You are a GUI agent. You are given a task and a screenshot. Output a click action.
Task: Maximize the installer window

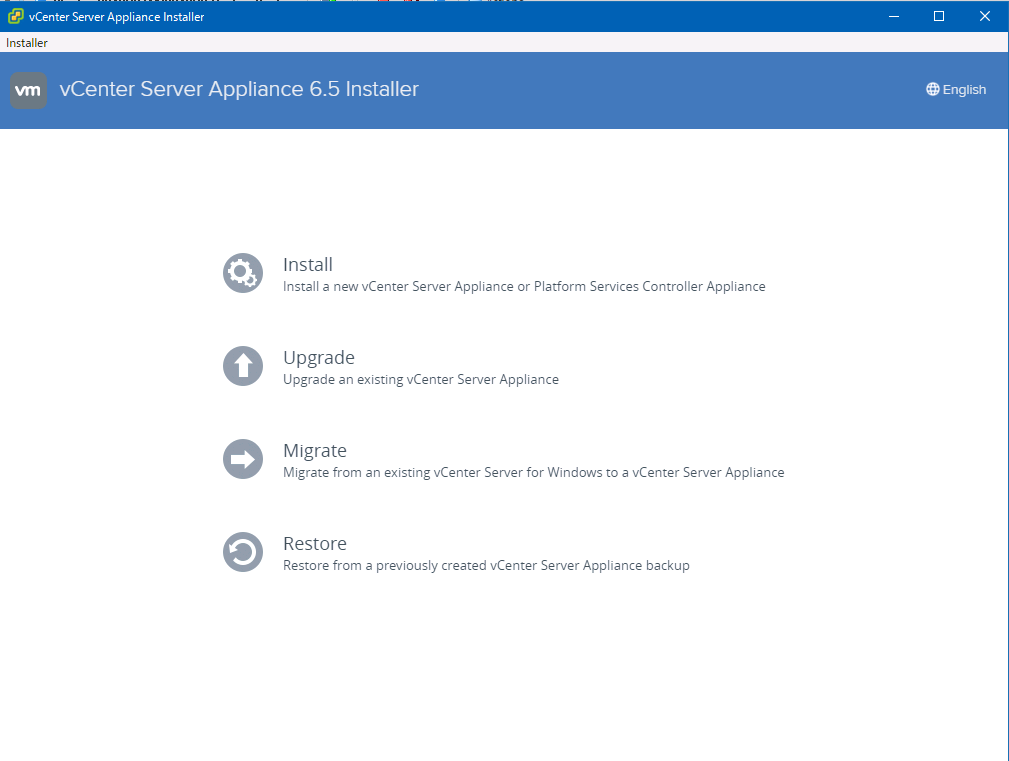[x=939, y=16]
